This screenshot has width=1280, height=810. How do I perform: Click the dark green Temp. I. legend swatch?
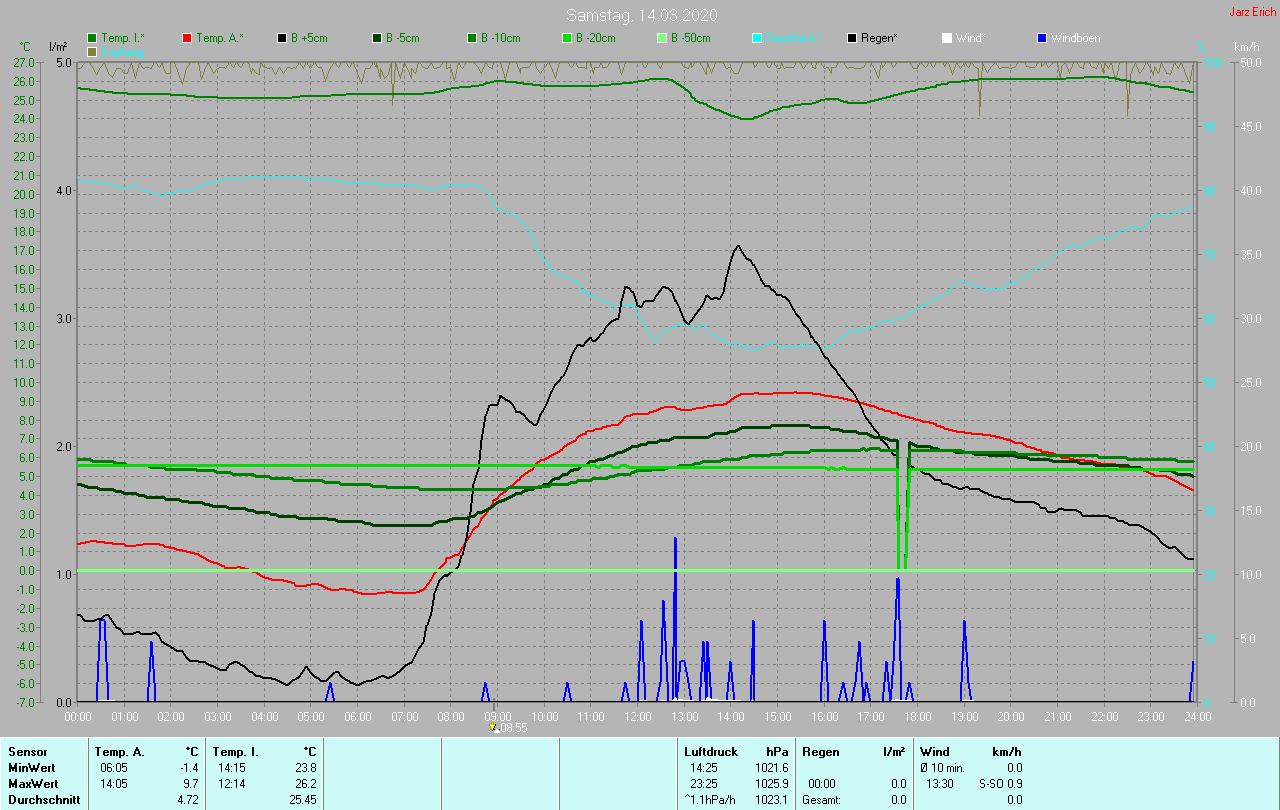point(92,38)
